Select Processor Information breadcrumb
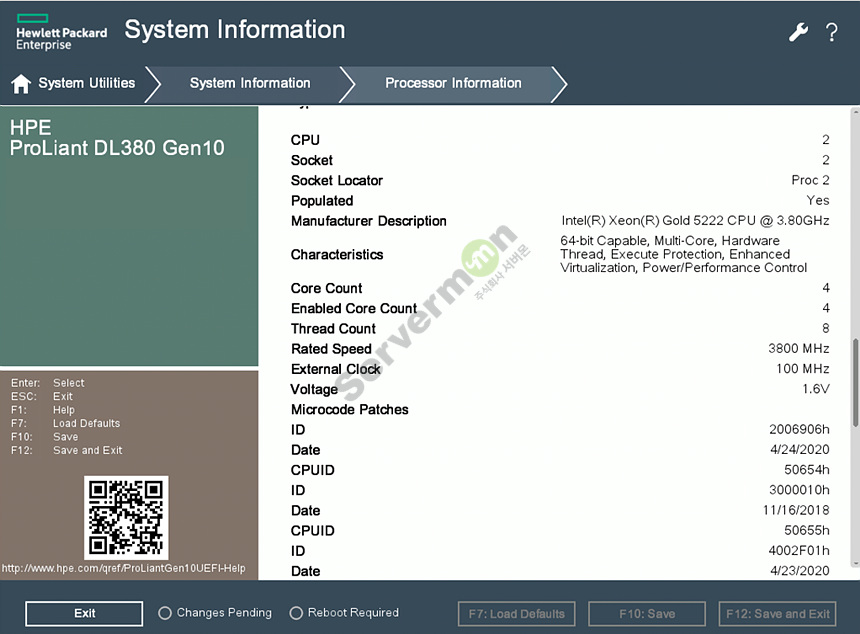This screenshot has width=860, height=634. pos(453,83)
